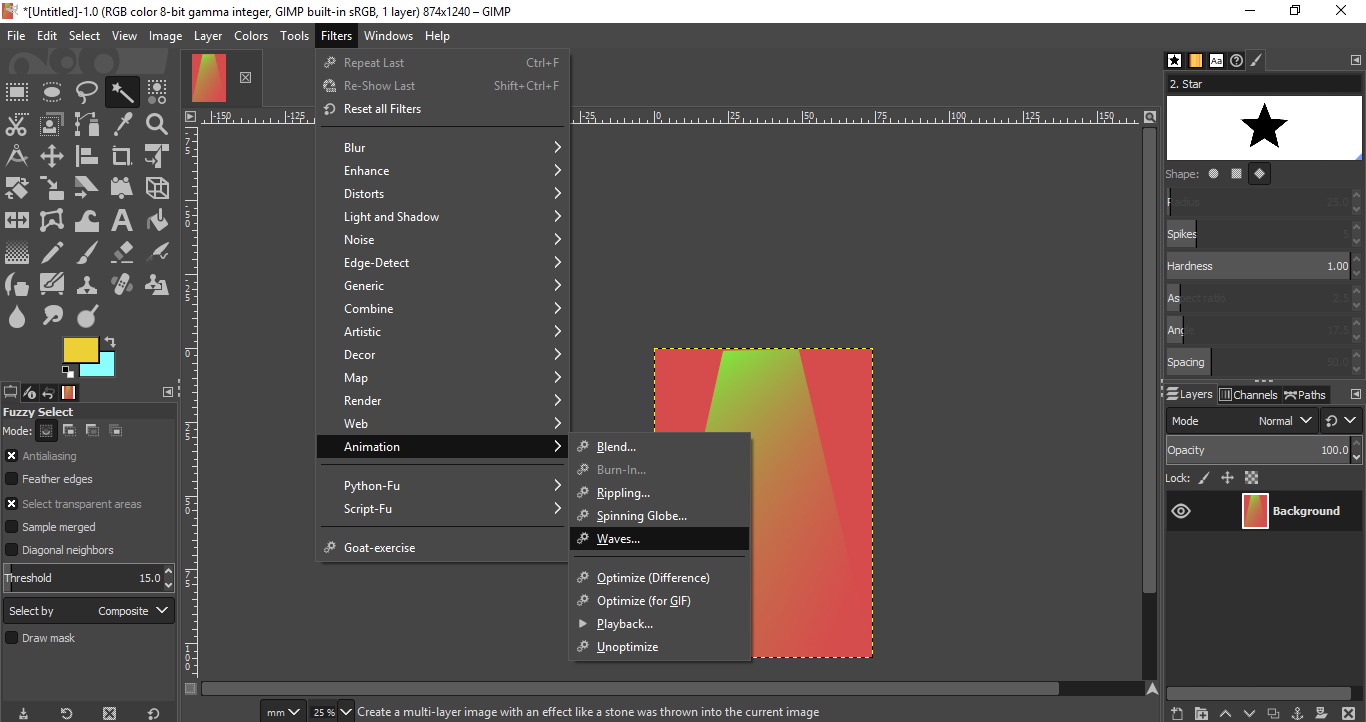The image size is (1366, 722).
Task: Open the tool options panel menu arrow
Action: click(168, 393)
